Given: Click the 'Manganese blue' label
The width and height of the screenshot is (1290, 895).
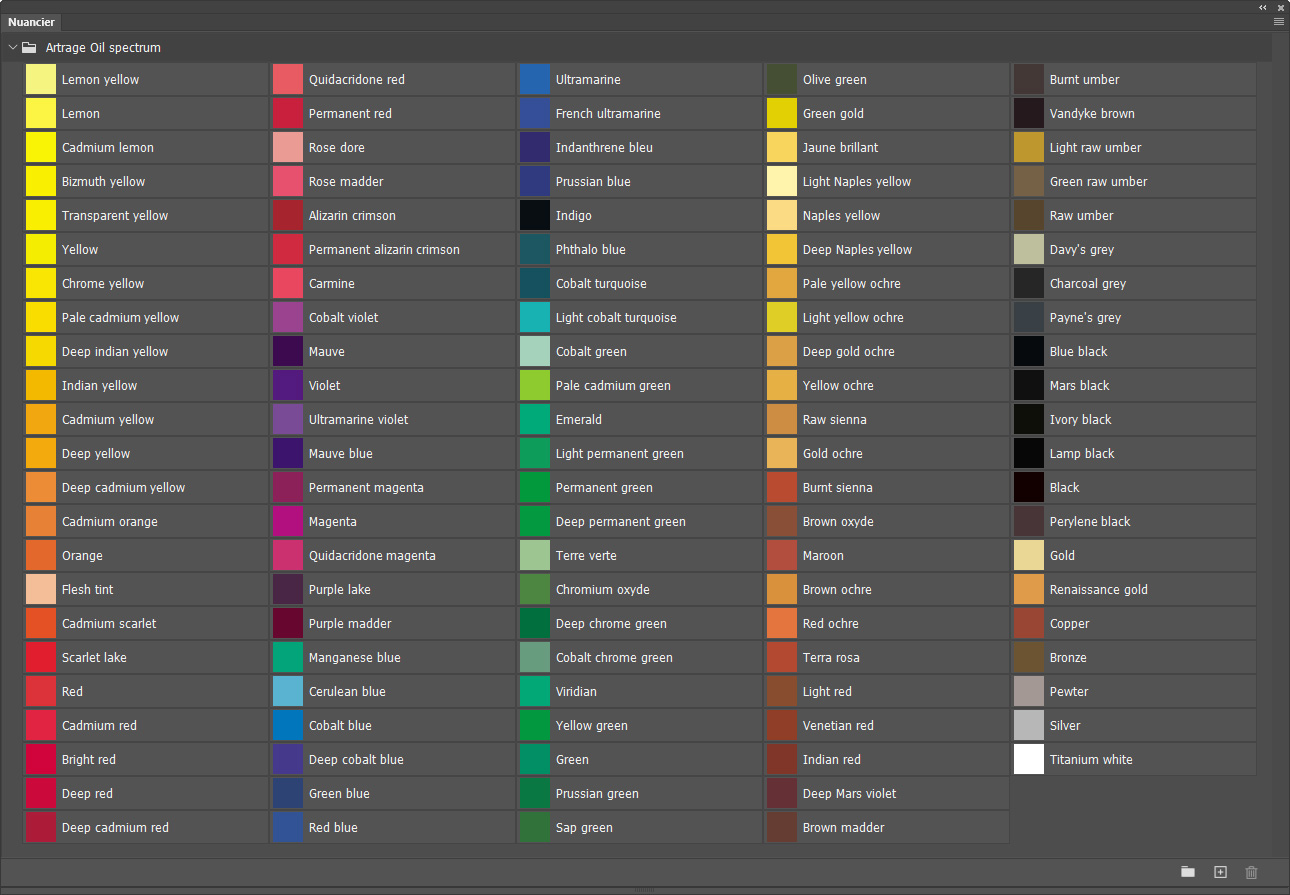Looking at the screenshot, I should pos(355,658).
